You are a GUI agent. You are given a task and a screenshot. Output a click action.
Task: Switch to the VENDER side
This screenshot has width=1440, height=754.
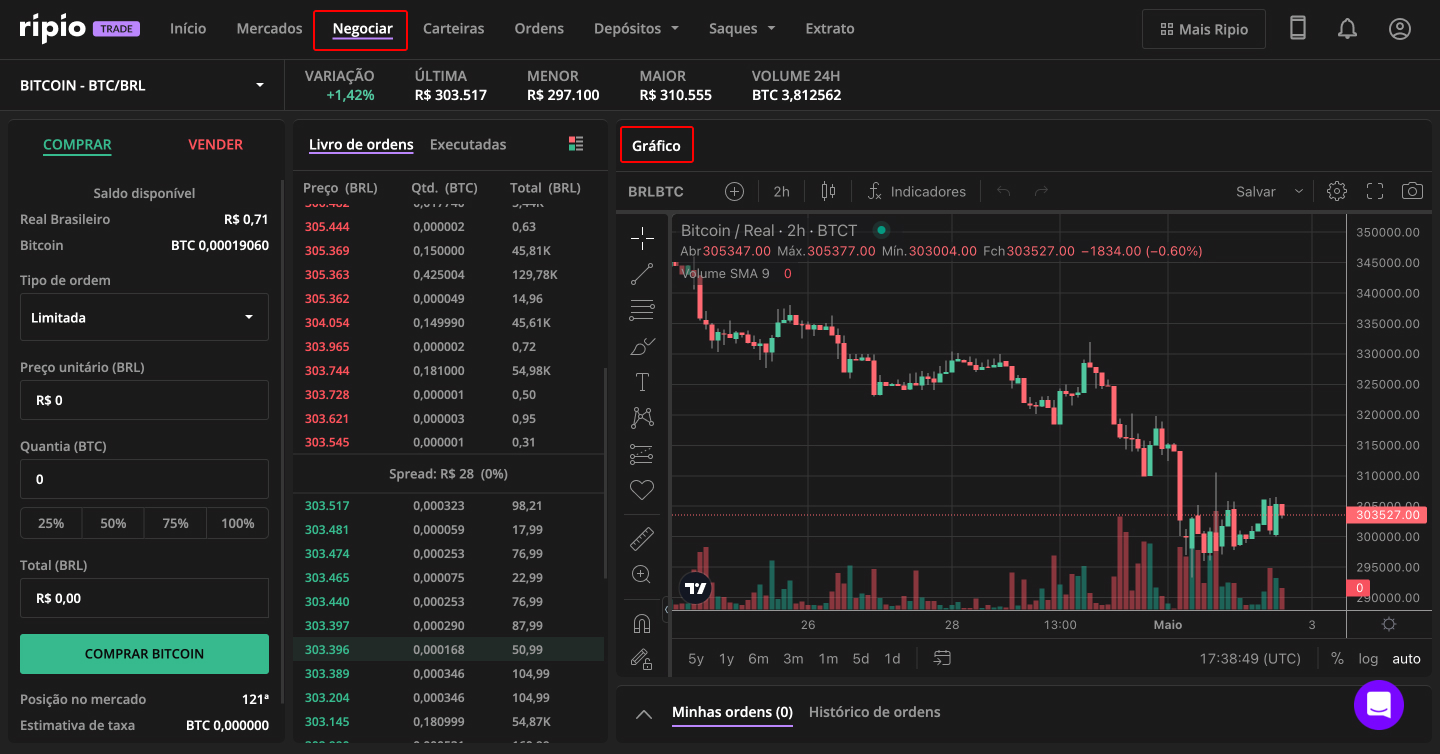pyautogui.click(x=215, y=144)
